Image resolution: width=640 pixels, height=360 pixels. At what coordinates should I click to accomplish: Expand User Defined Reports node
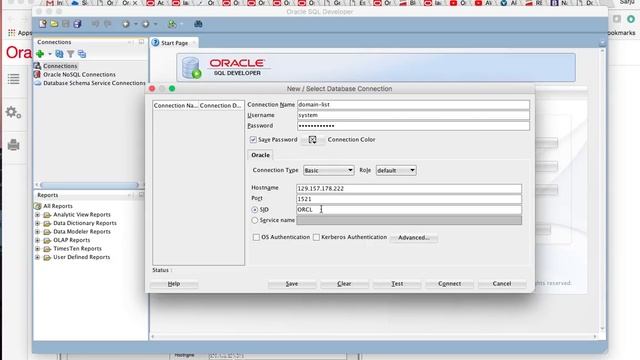point(38,258)
